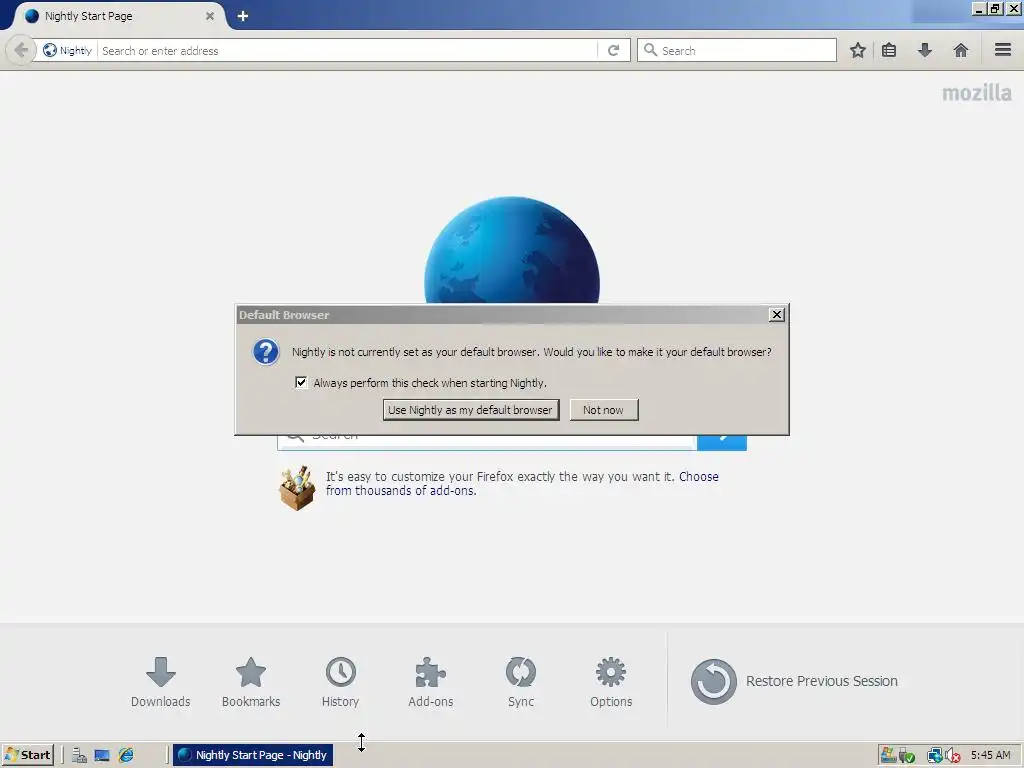1024x768 pixels.
Task: Open Downloads from start page
Action: (161, 682)
